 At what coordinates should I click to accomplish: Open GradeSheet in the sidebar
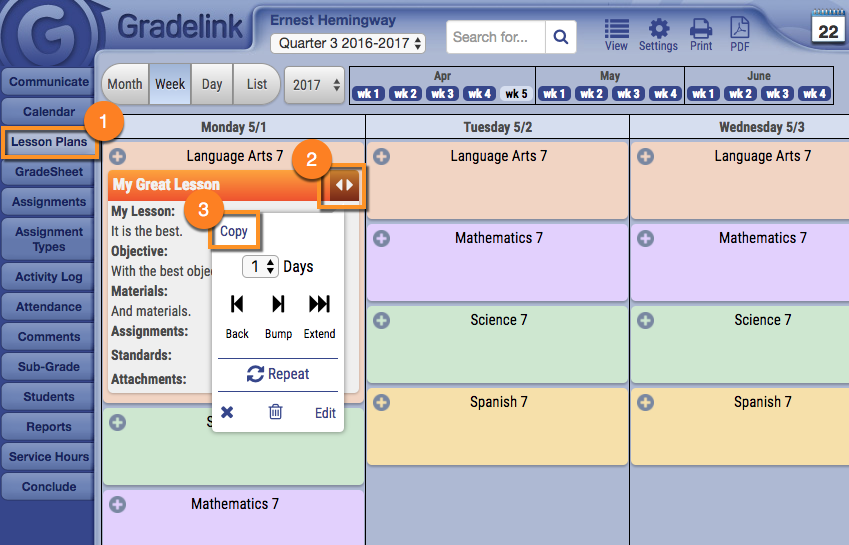point(49,172)
